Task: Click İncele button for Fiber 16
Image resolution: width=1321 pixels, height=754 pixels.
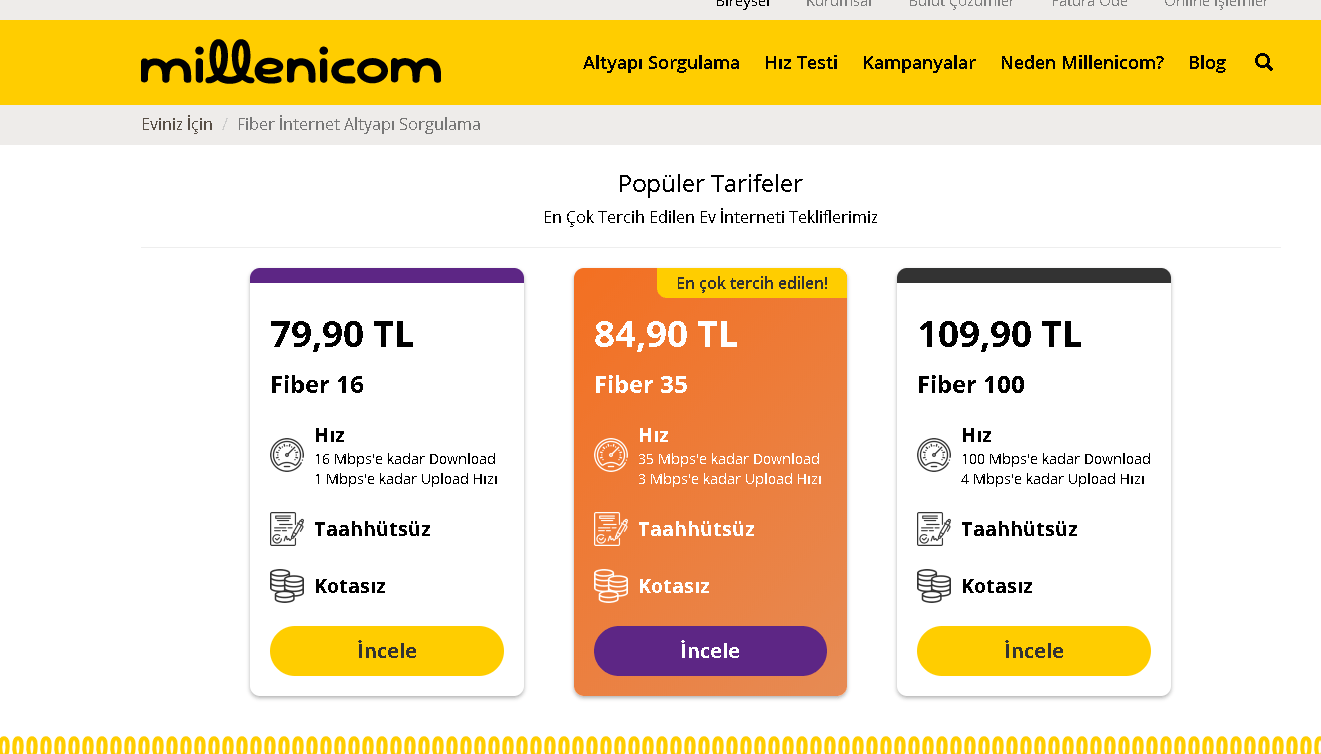Action: pos(387,651)
